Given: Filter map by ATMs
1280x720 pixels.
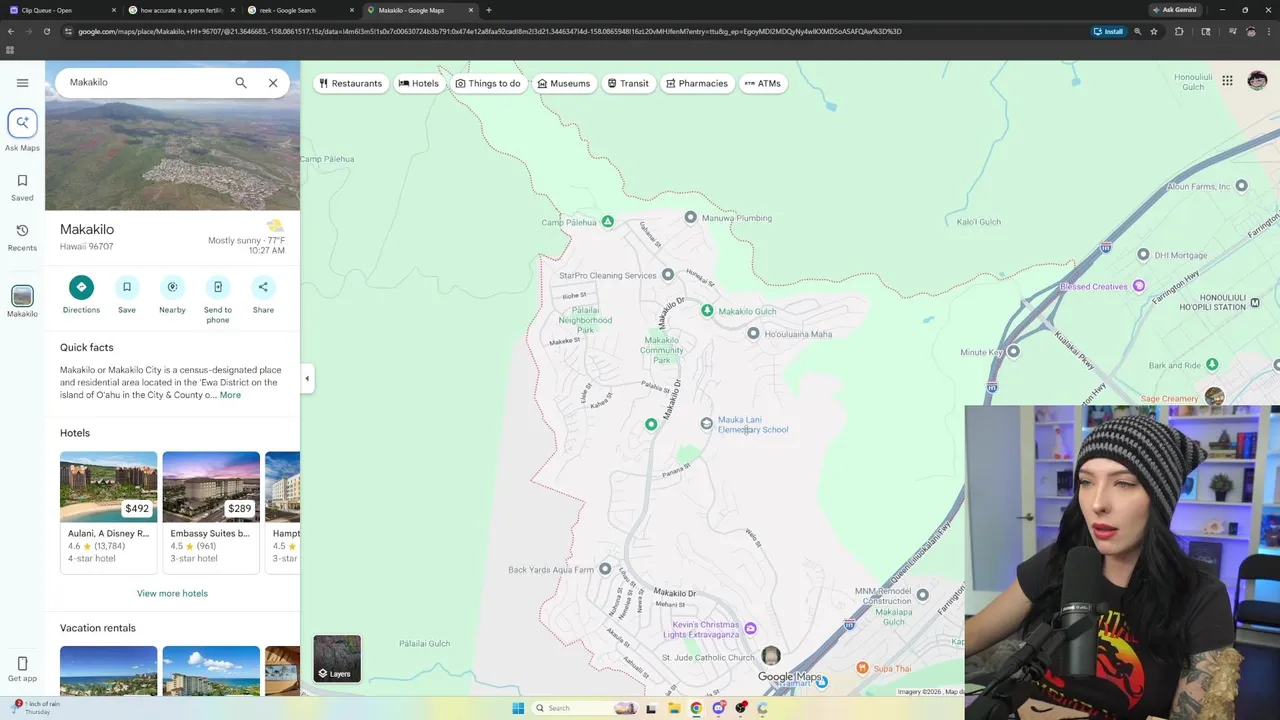Looking at the screenshot, I should pyautogui.click(x=762, y=83).
